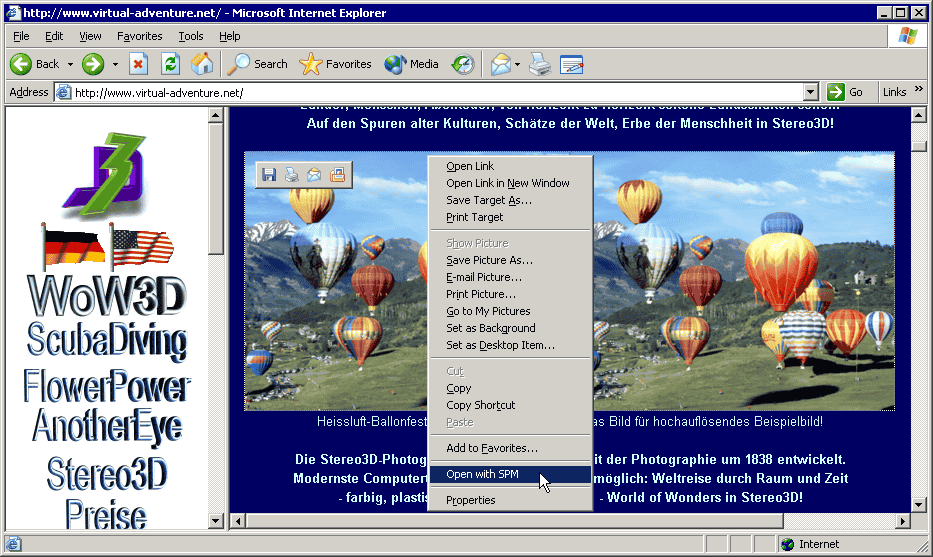Save image via floppy icon on image toolbar
This screenshot has width=933, height=557.
pos(269,174)
